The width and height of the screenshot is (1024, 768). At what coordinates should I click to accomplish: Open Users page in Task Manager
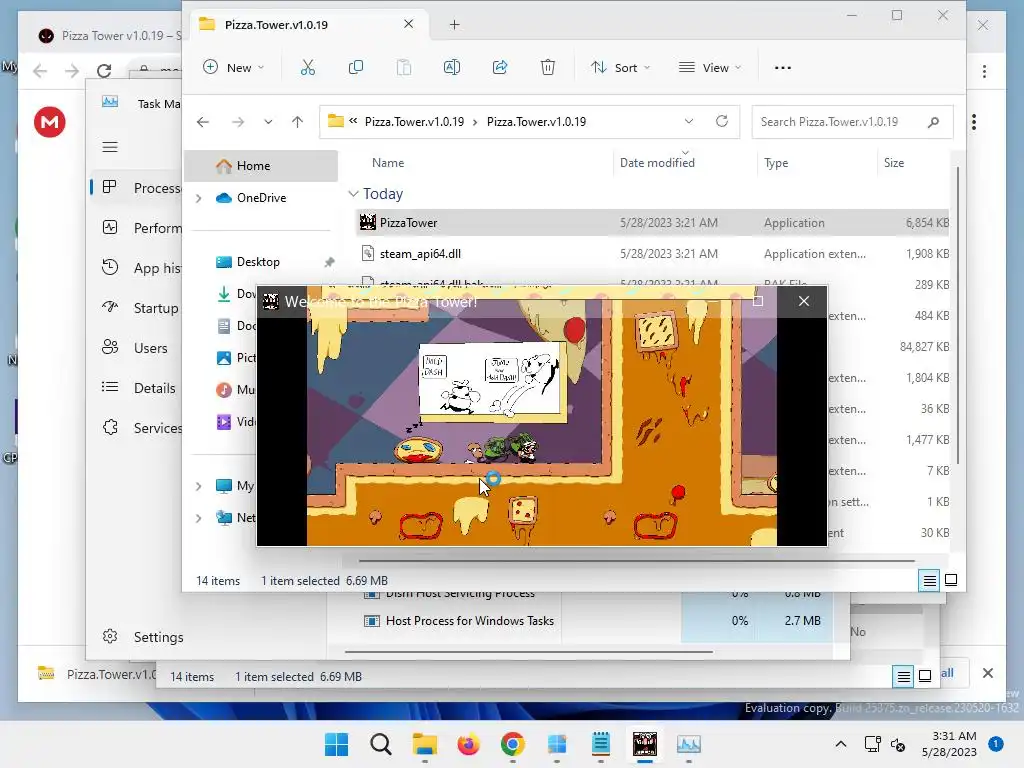tap(137, 348)
